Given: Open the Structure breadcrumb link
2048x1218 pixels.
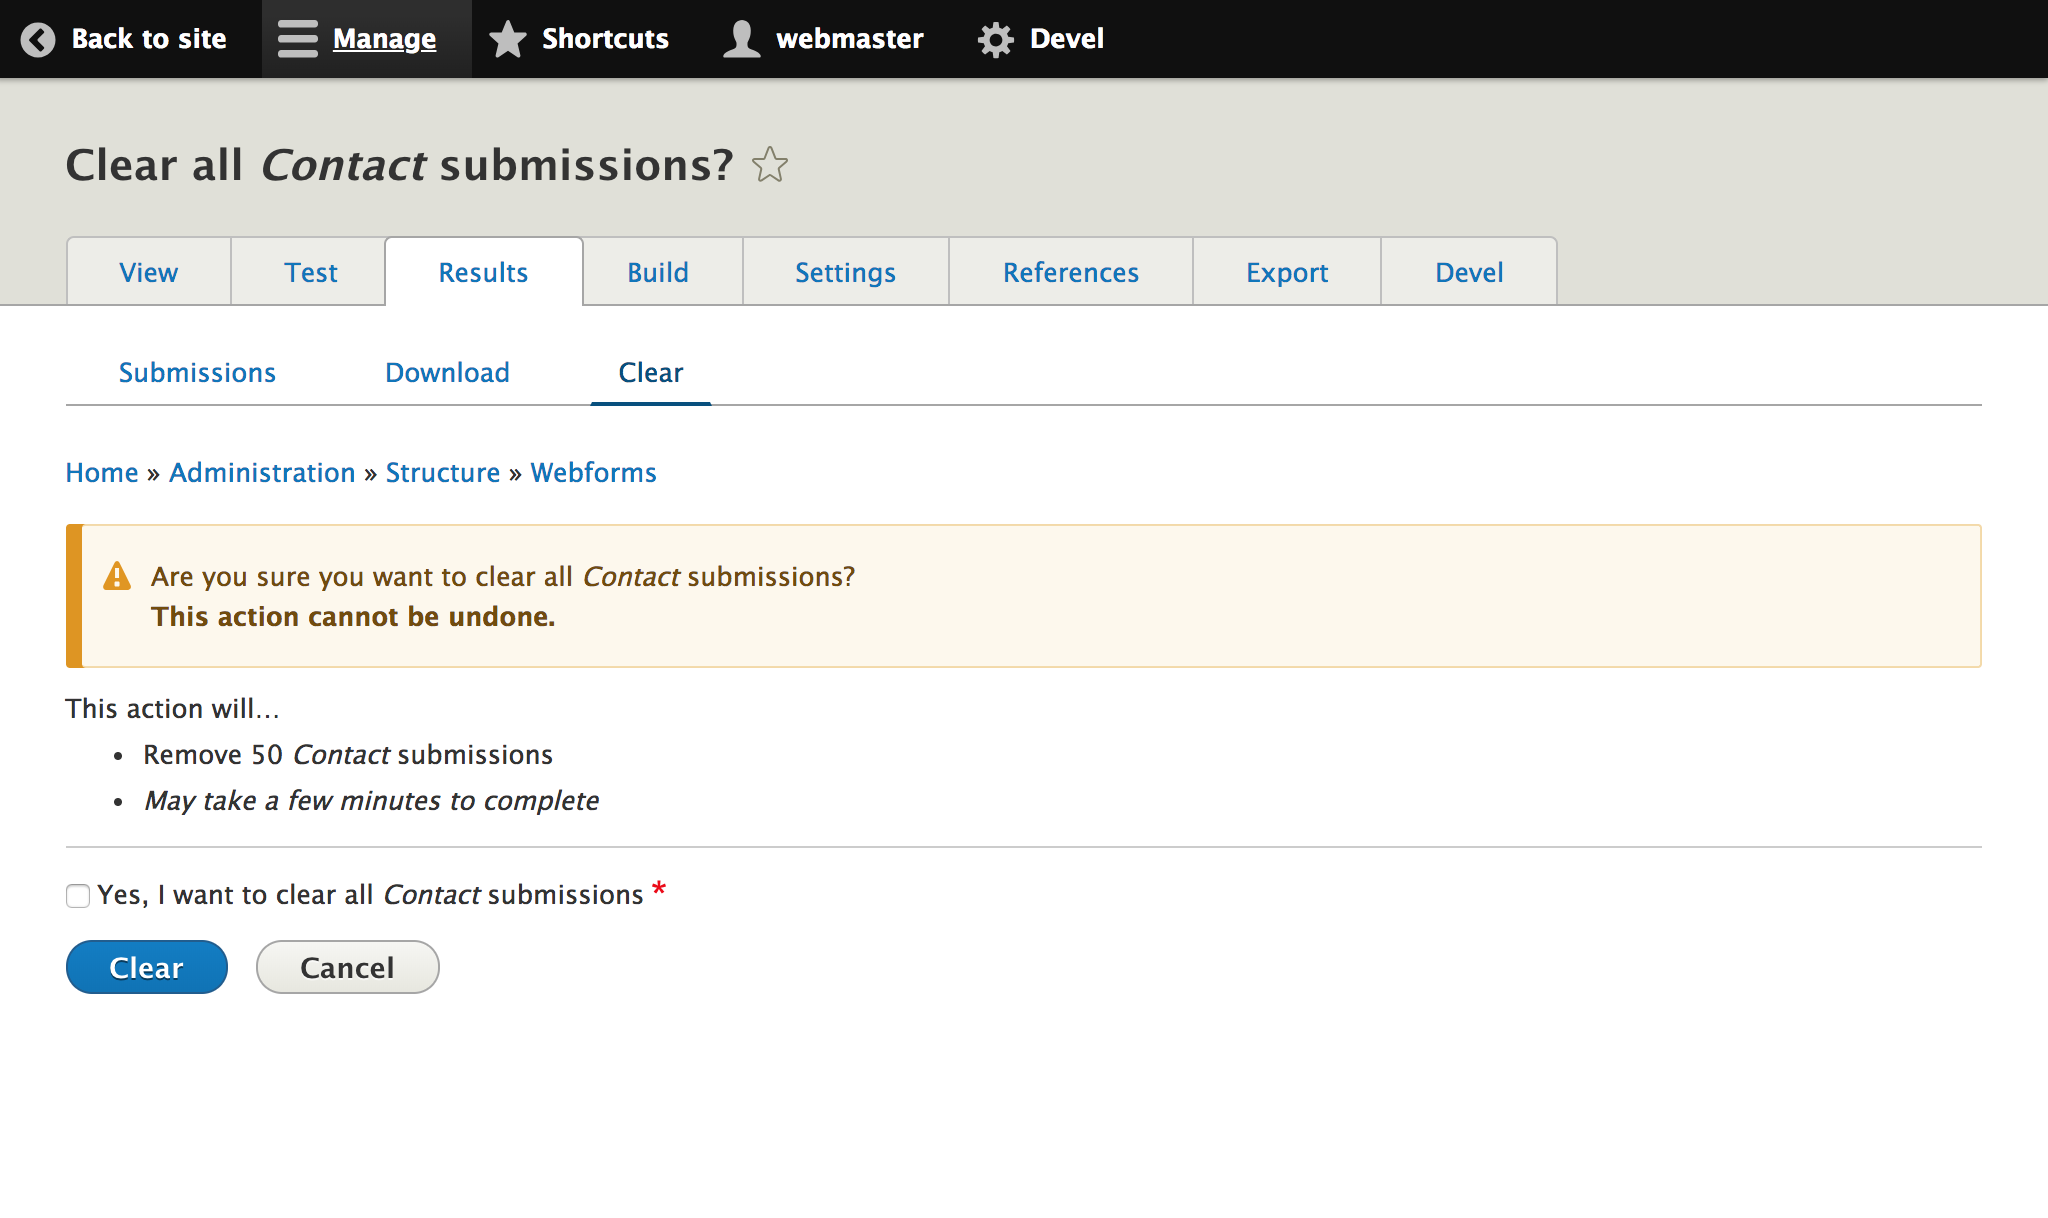Looking at the screenshot, I should [x=443, y=472].
